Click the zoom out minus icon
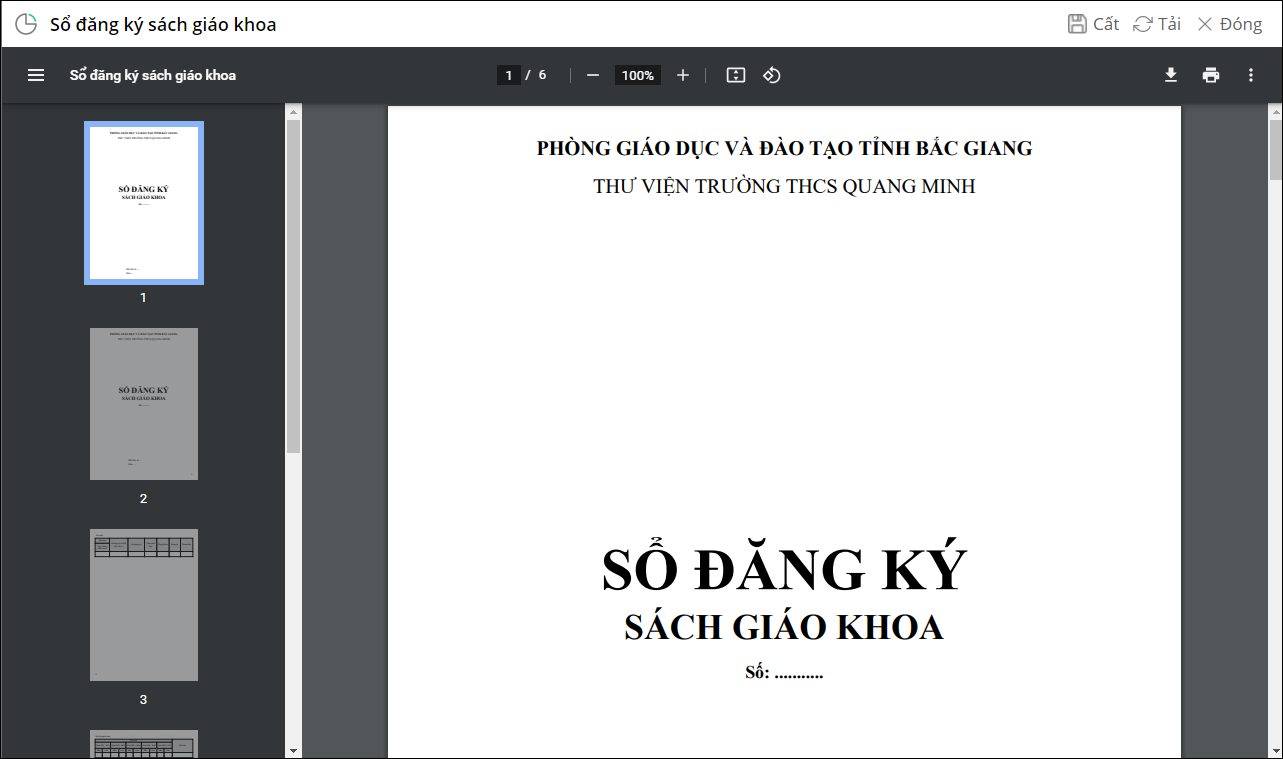The height and width of the screenshot is (759, 1283). pyautogui.click(x=593, y=75)
